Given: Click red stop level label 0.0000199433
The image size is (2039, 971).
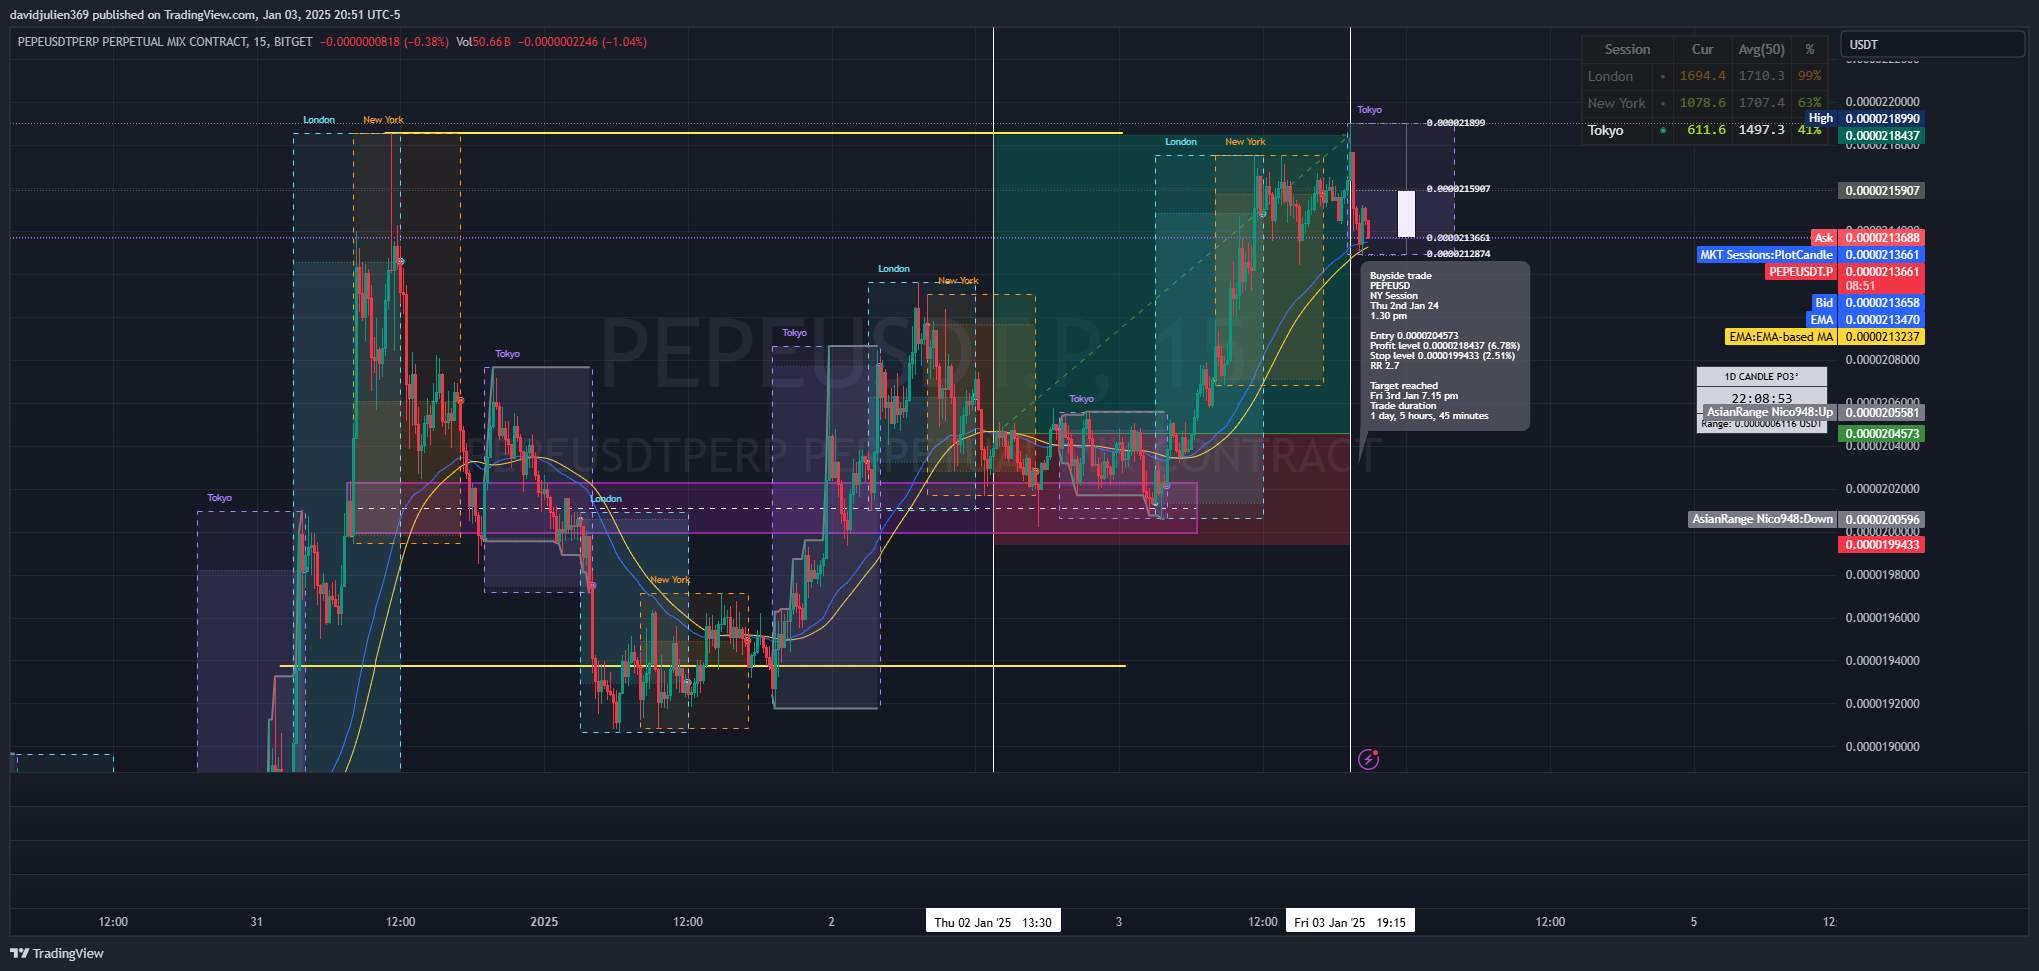Looking at the screenshot, I should [x=1881, y=545].
